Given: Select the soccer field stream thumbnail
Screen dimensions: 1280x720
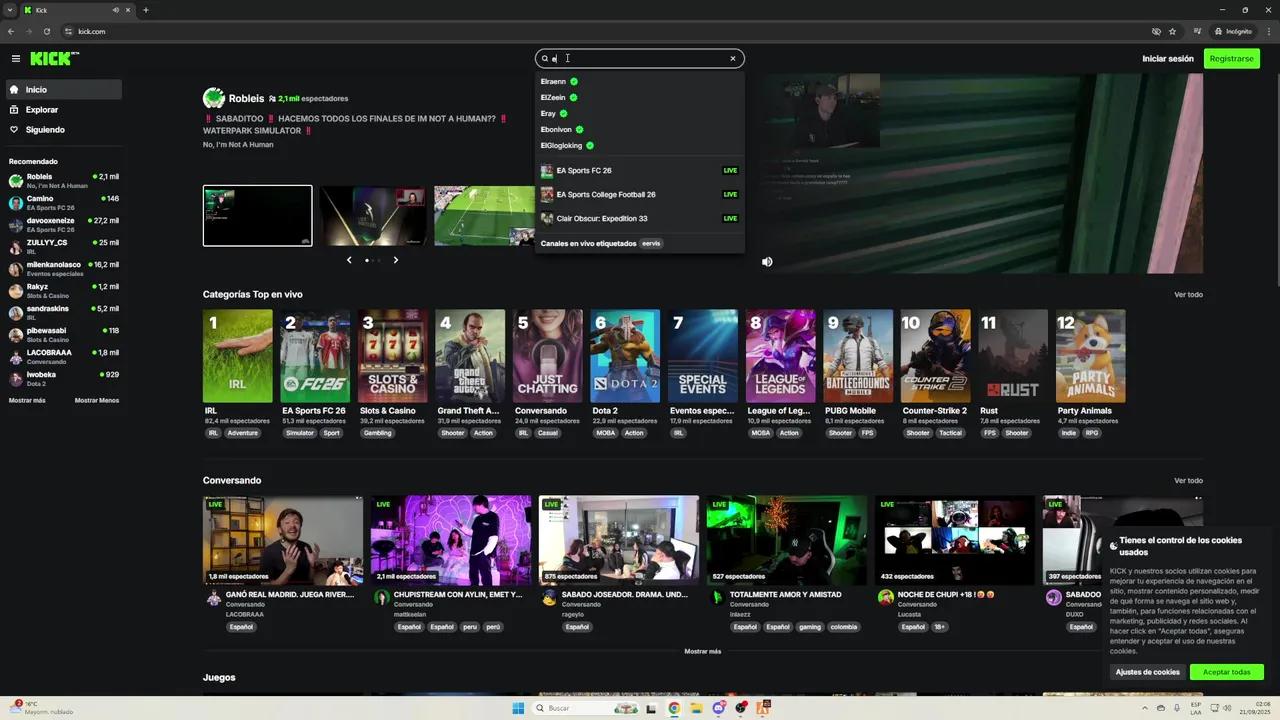Looking at the screenshot, I should (485, 215).
